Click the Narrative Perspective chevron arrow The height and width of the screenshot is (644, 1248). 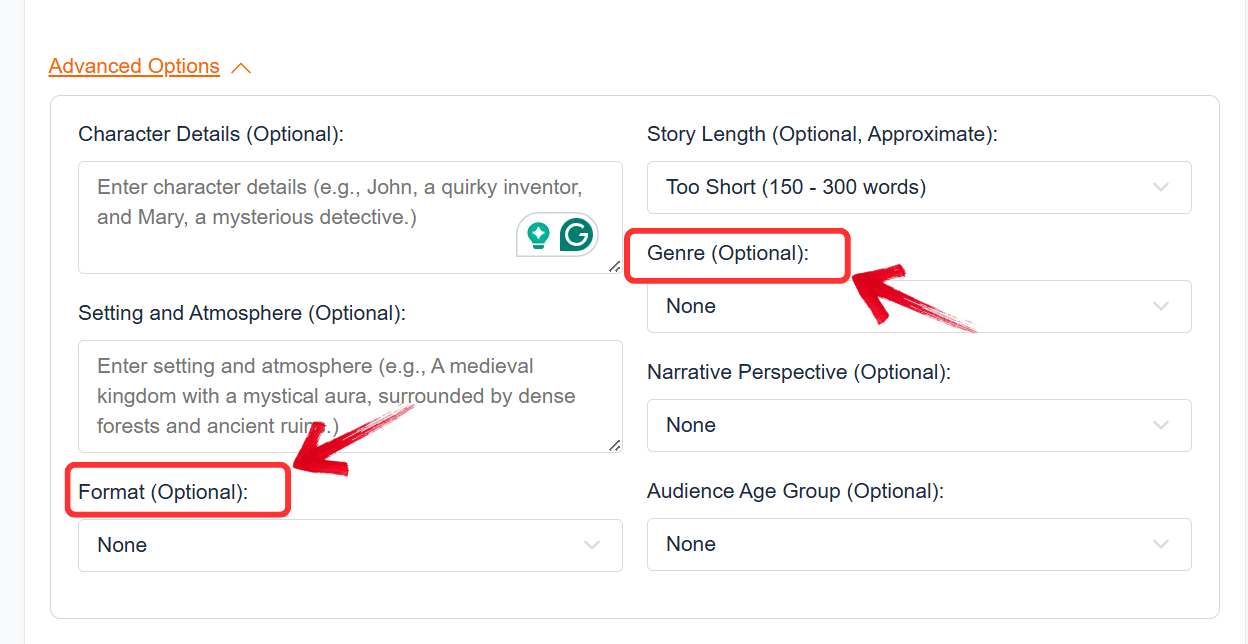point(1160,425)
